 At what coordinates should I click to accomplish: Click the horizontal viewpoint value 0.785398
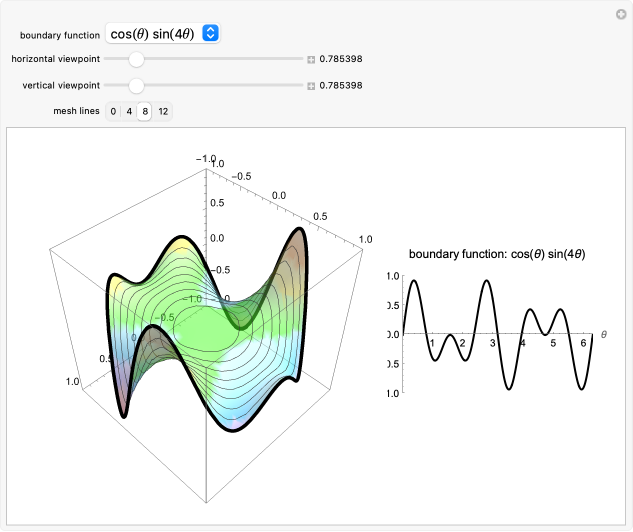[340, 60]
